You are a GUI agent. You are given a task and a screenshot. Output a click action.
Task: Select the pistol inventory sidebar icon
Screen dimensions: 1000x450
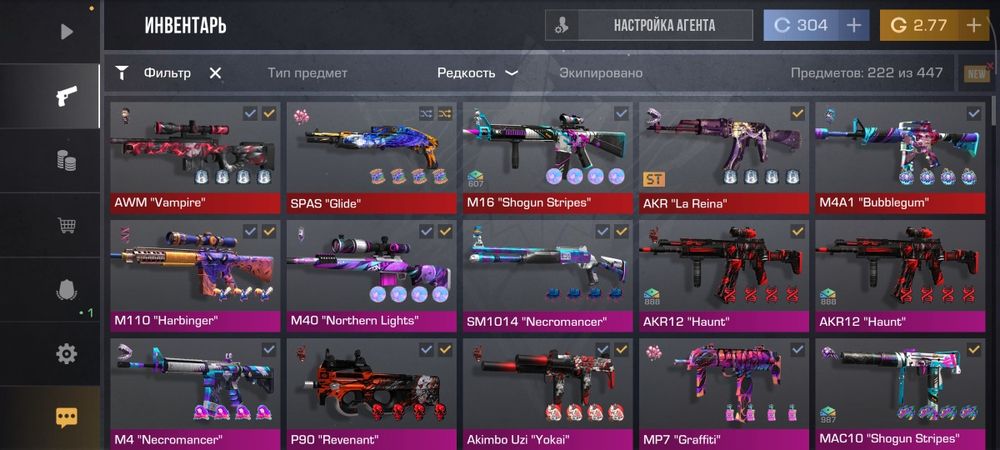click(x=66, y=96)
